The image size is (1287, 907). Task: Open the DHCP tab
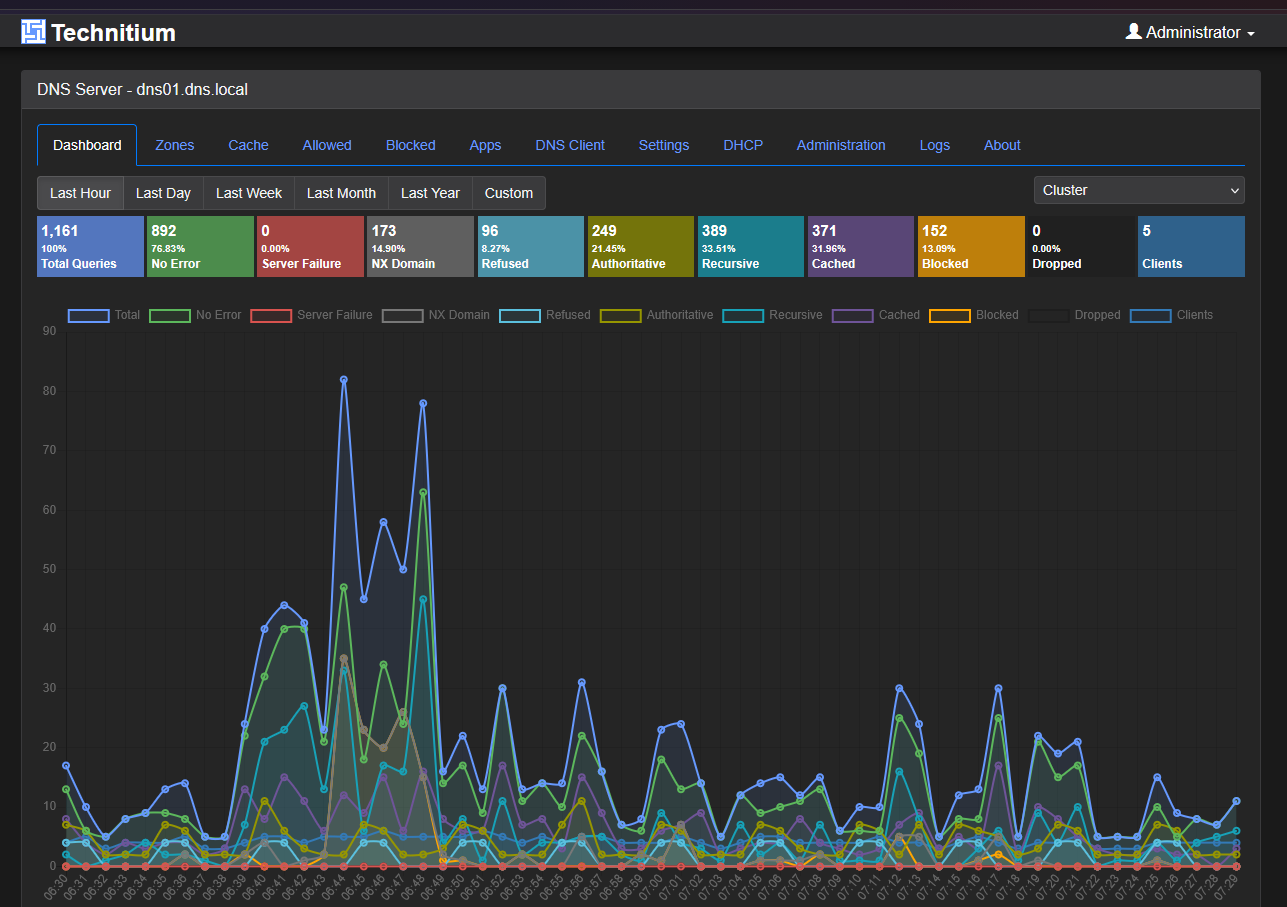[743, 145]
